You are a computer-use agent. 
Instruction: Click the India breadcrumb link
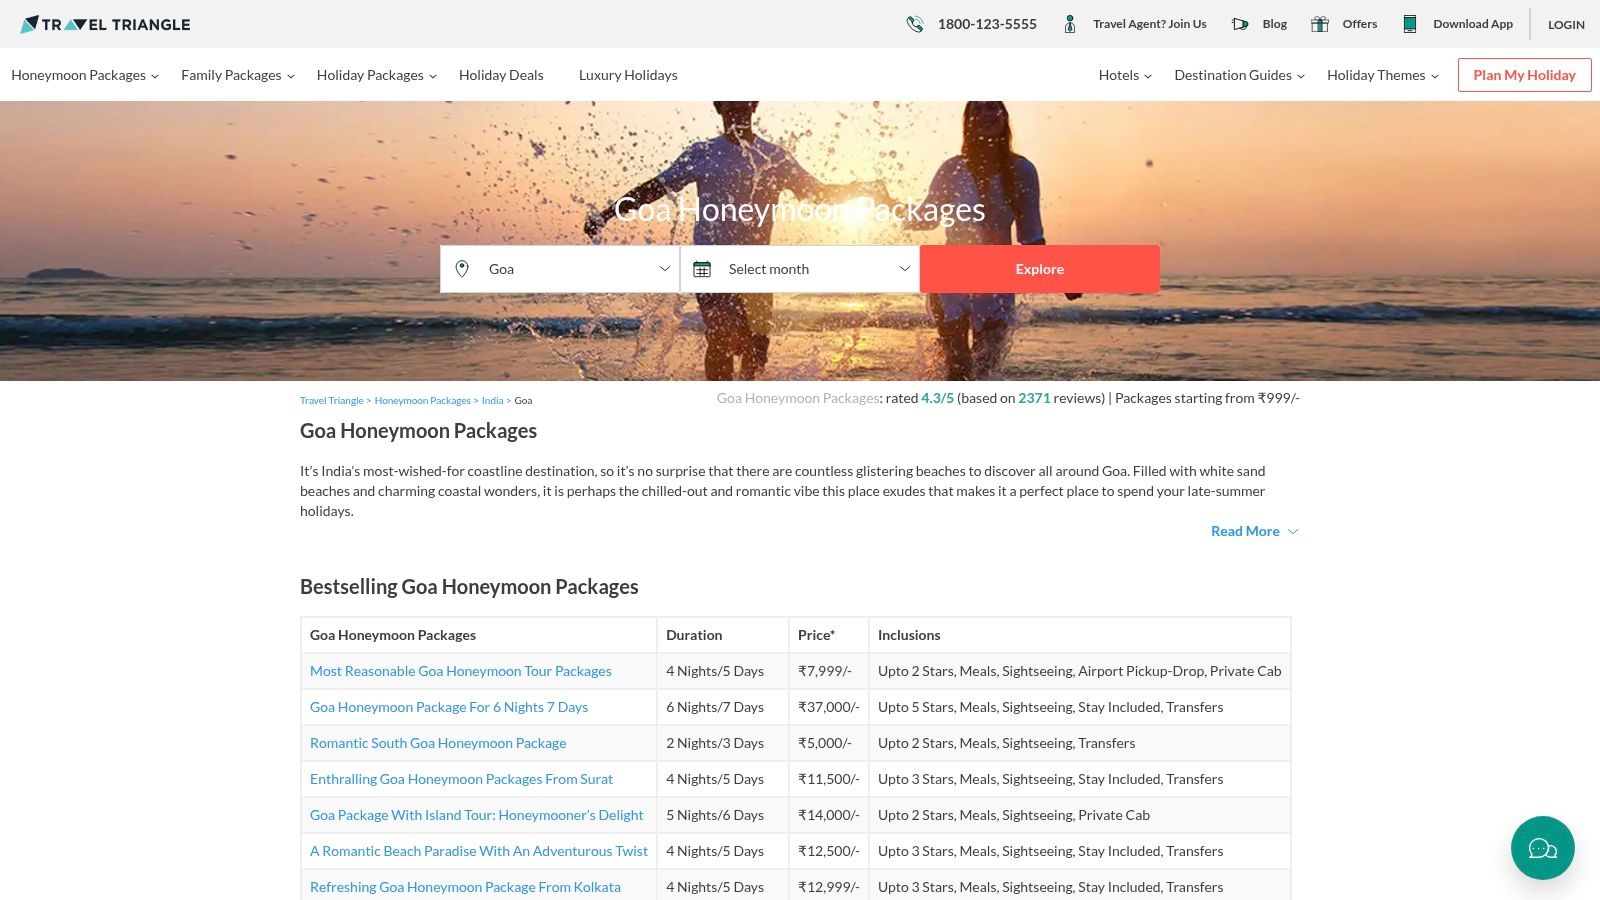[492, 401]
